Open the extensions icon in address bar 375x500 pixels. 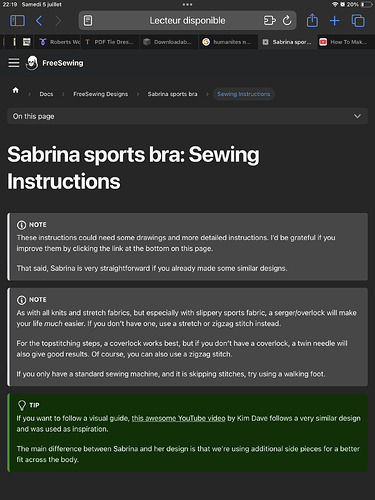pyautogui.click(x=269, y=21)
